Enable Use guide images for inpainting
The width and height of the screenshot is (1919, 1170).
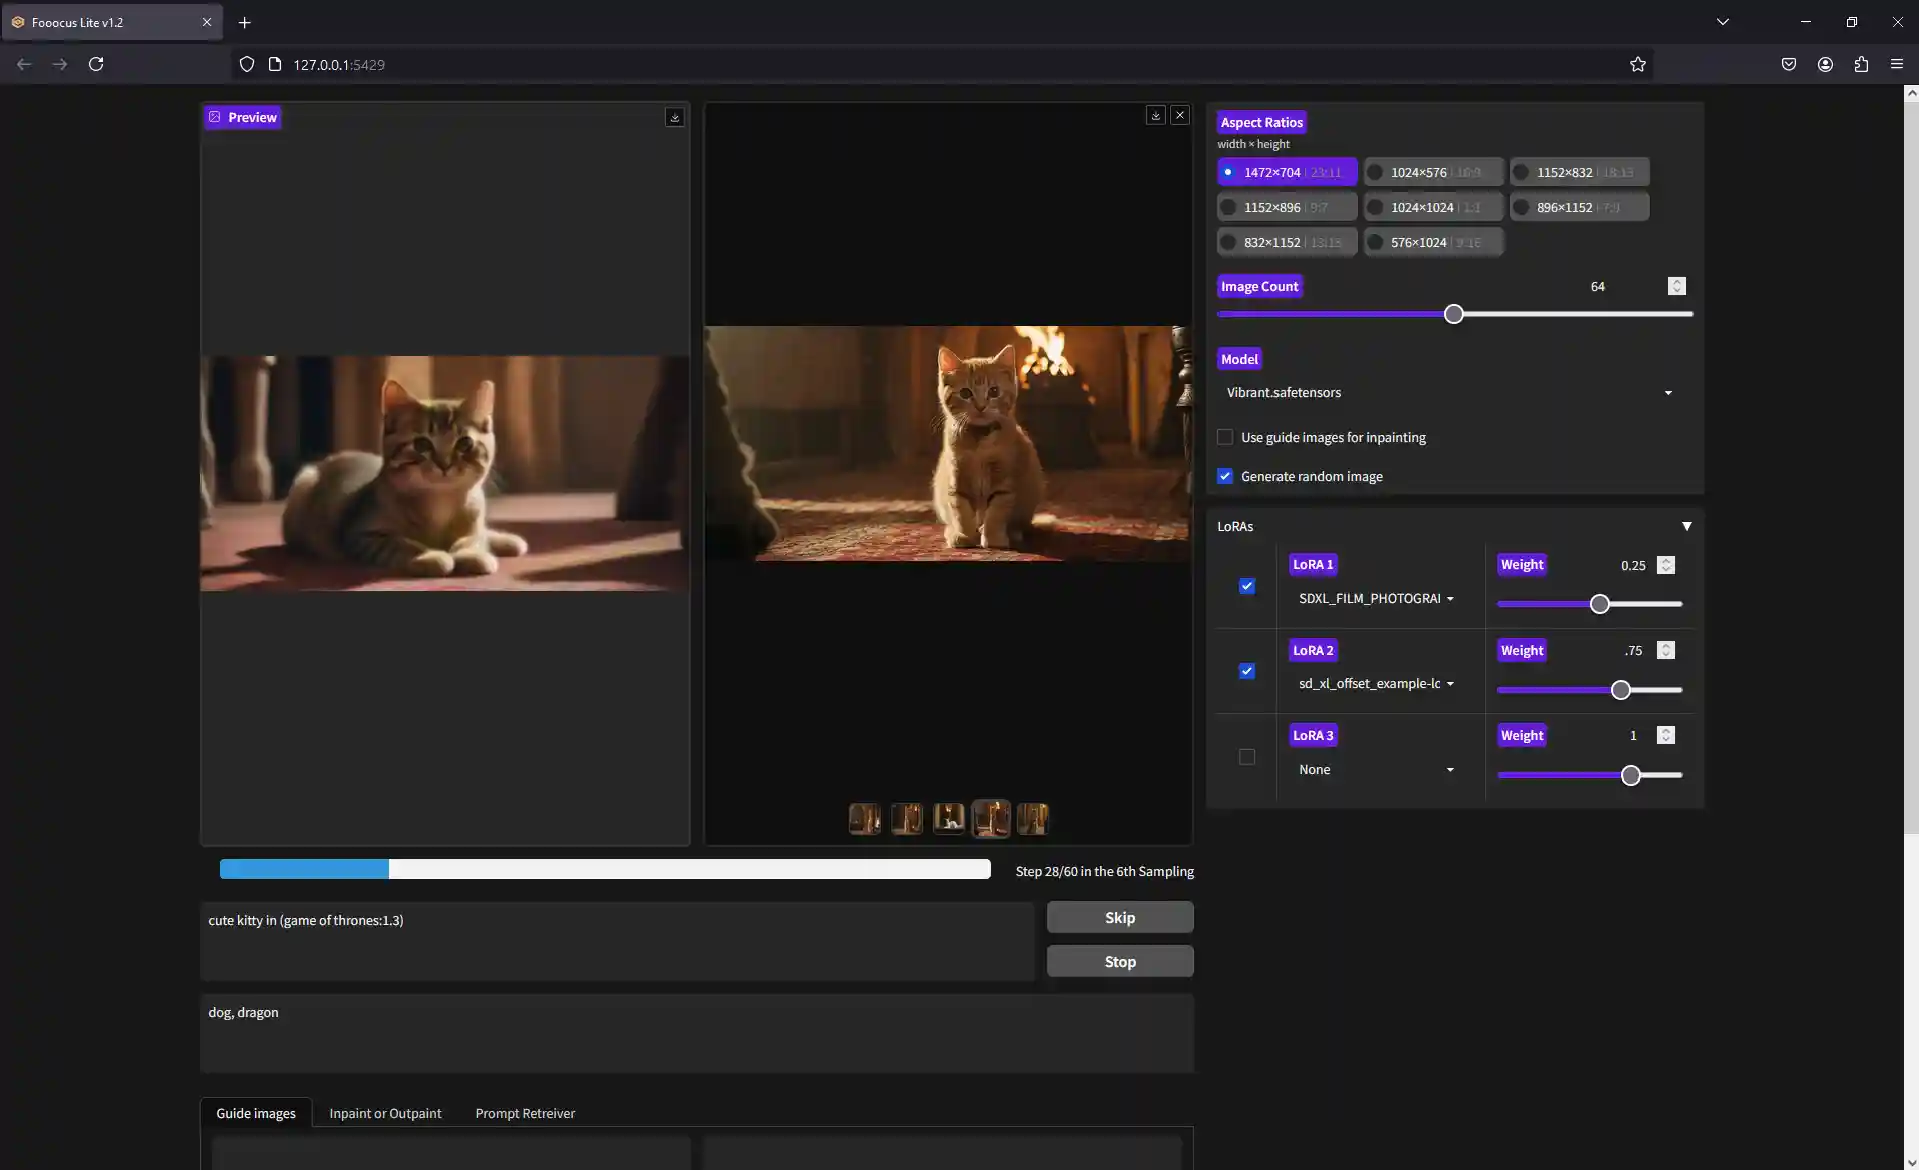pos(1225,437)
